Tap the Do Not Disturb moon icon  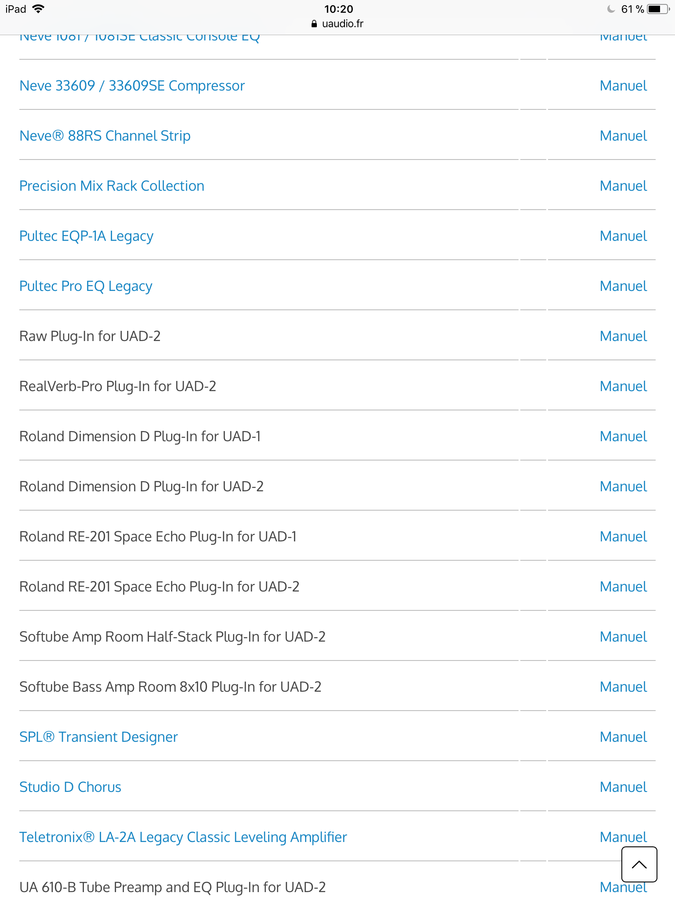click(x=611, y=9)
